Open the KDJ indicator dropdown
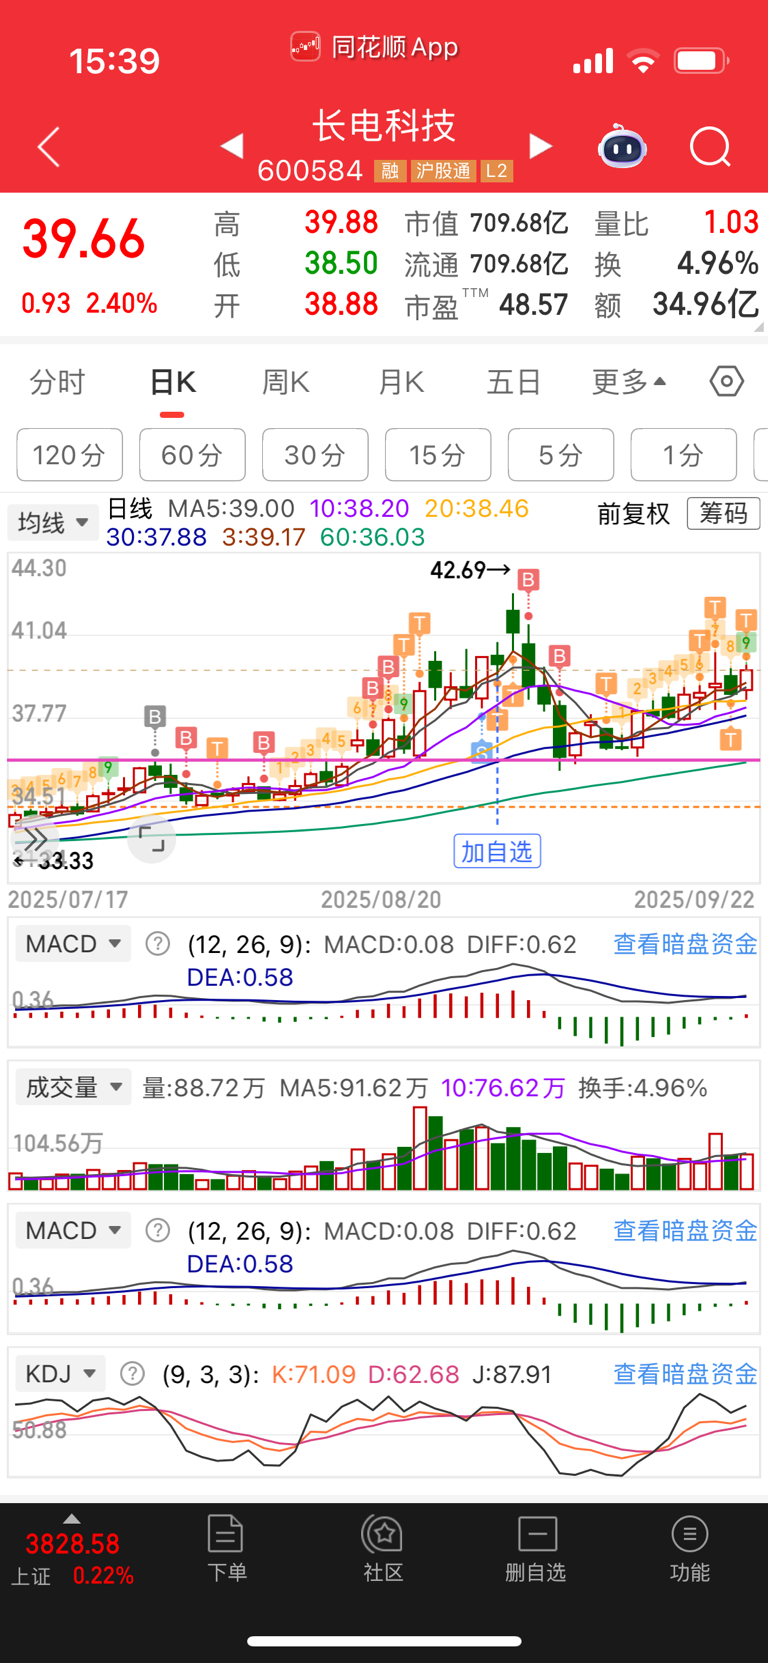The image size is (768, 1663). pos(60,1374)
